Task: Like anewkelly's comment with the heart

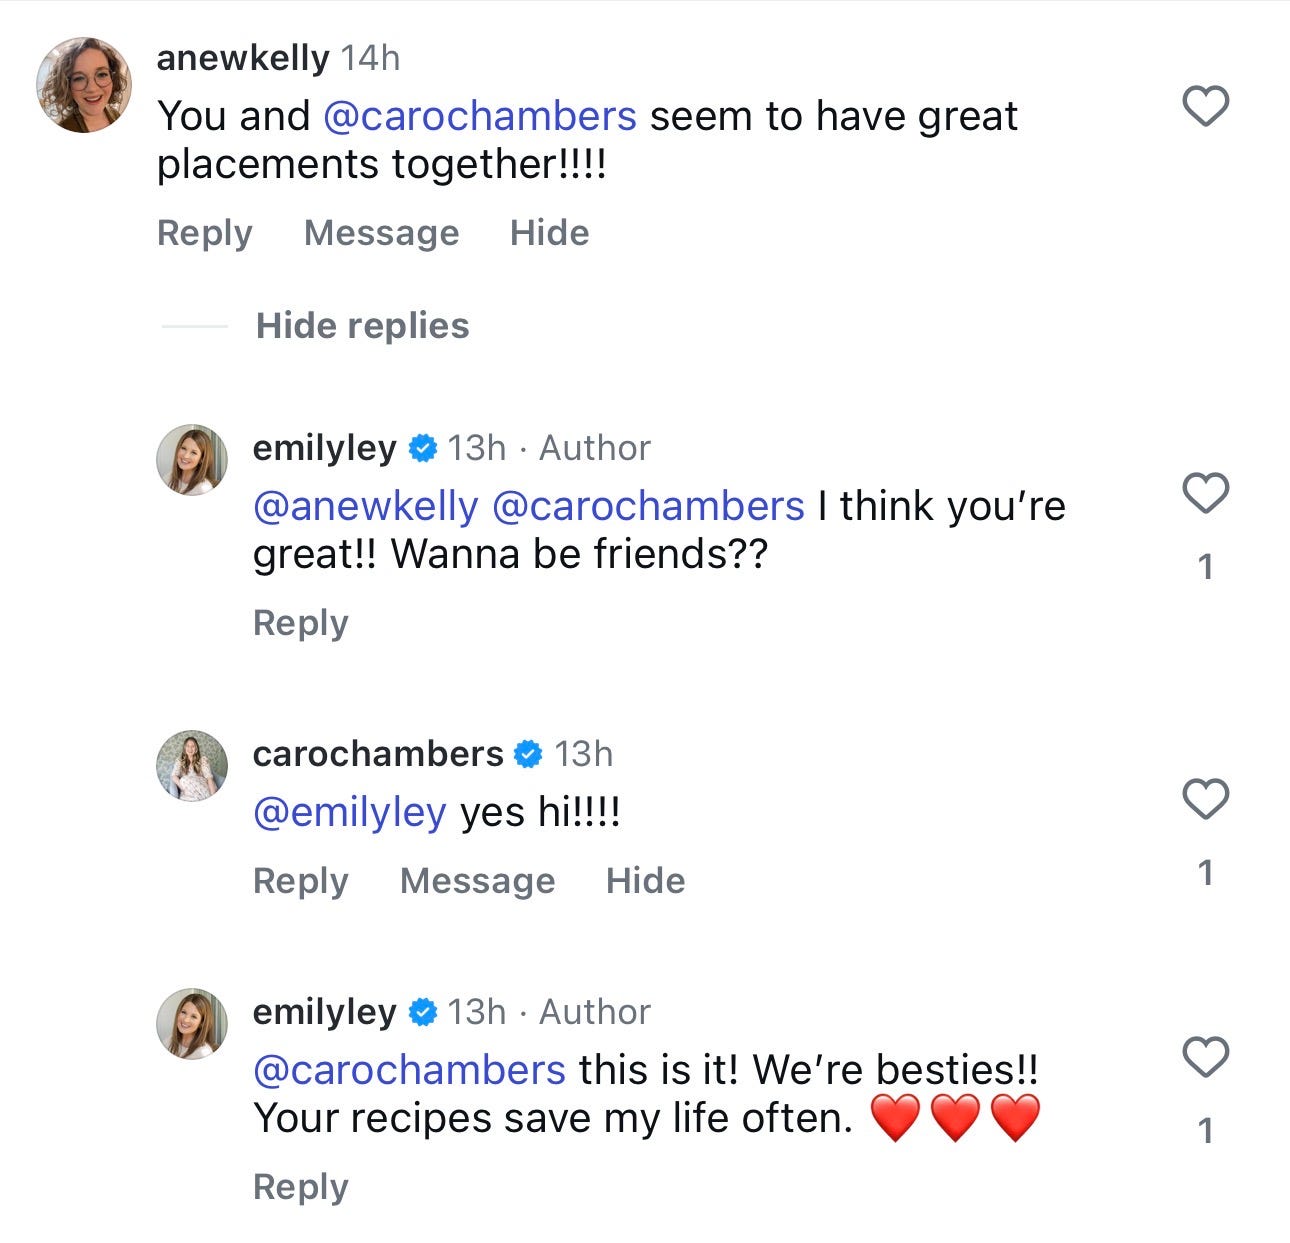Action: [1205, 106]
